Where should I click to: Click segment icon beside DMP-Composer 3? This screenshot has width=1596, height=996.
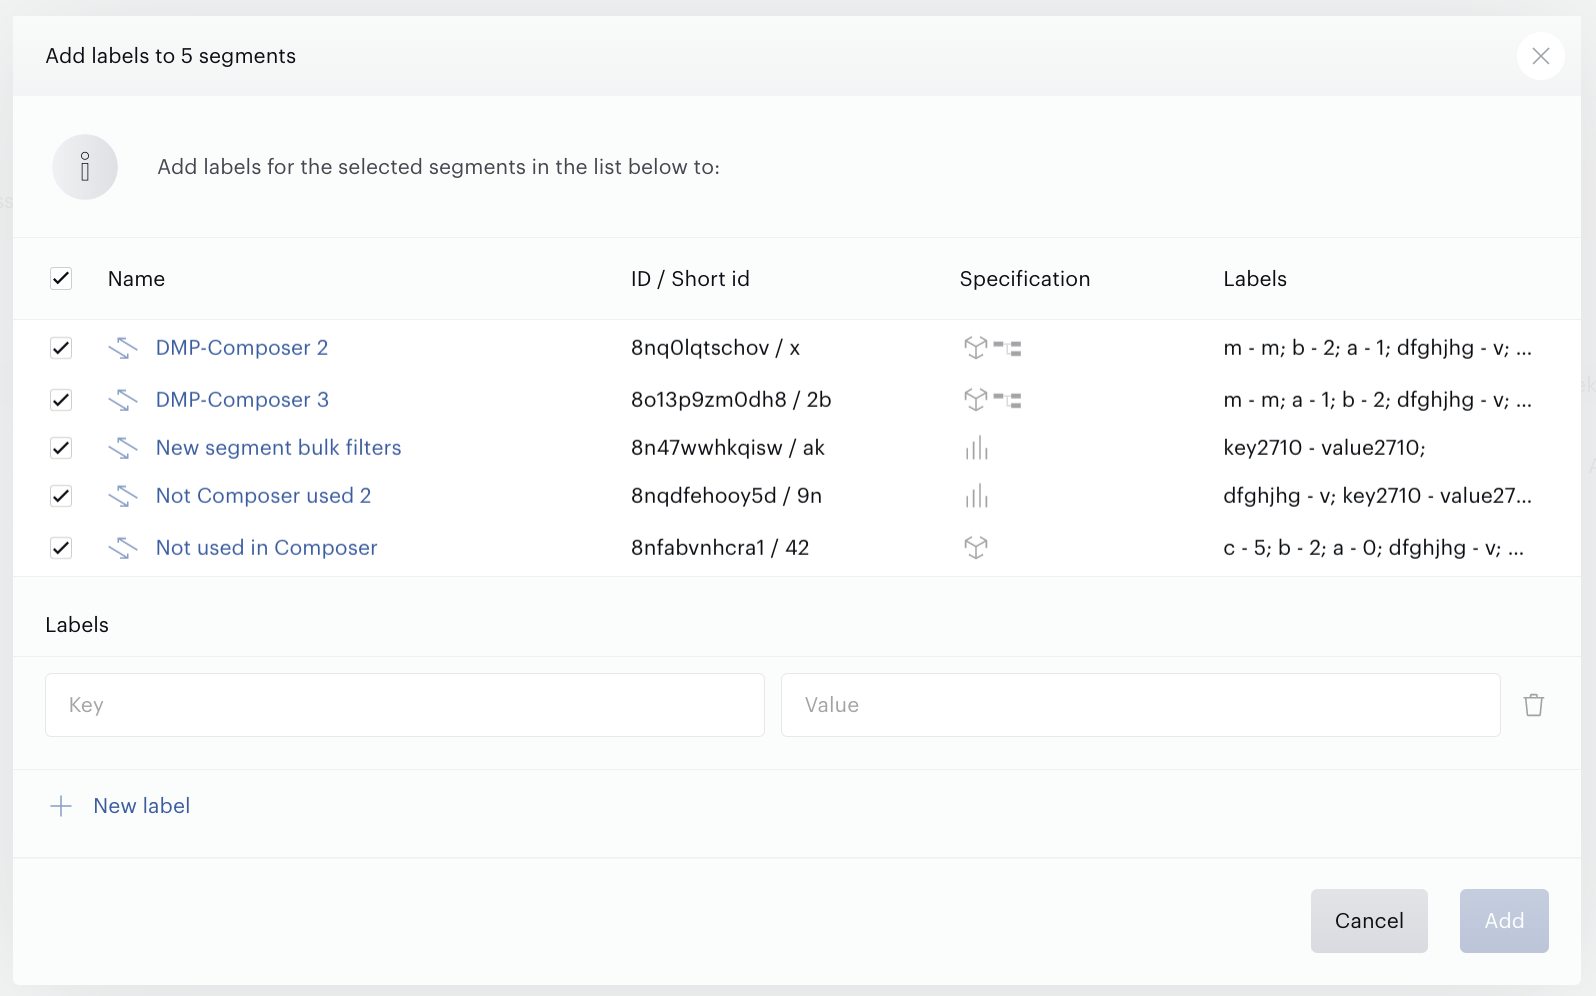pos(123,400)
